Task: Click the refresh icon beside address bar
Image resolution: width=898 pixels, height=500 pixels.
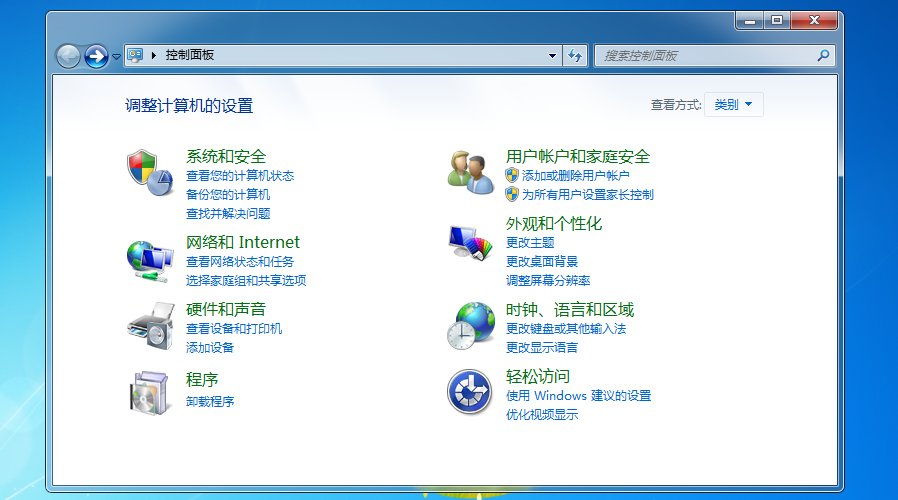Action: [575, 56]
